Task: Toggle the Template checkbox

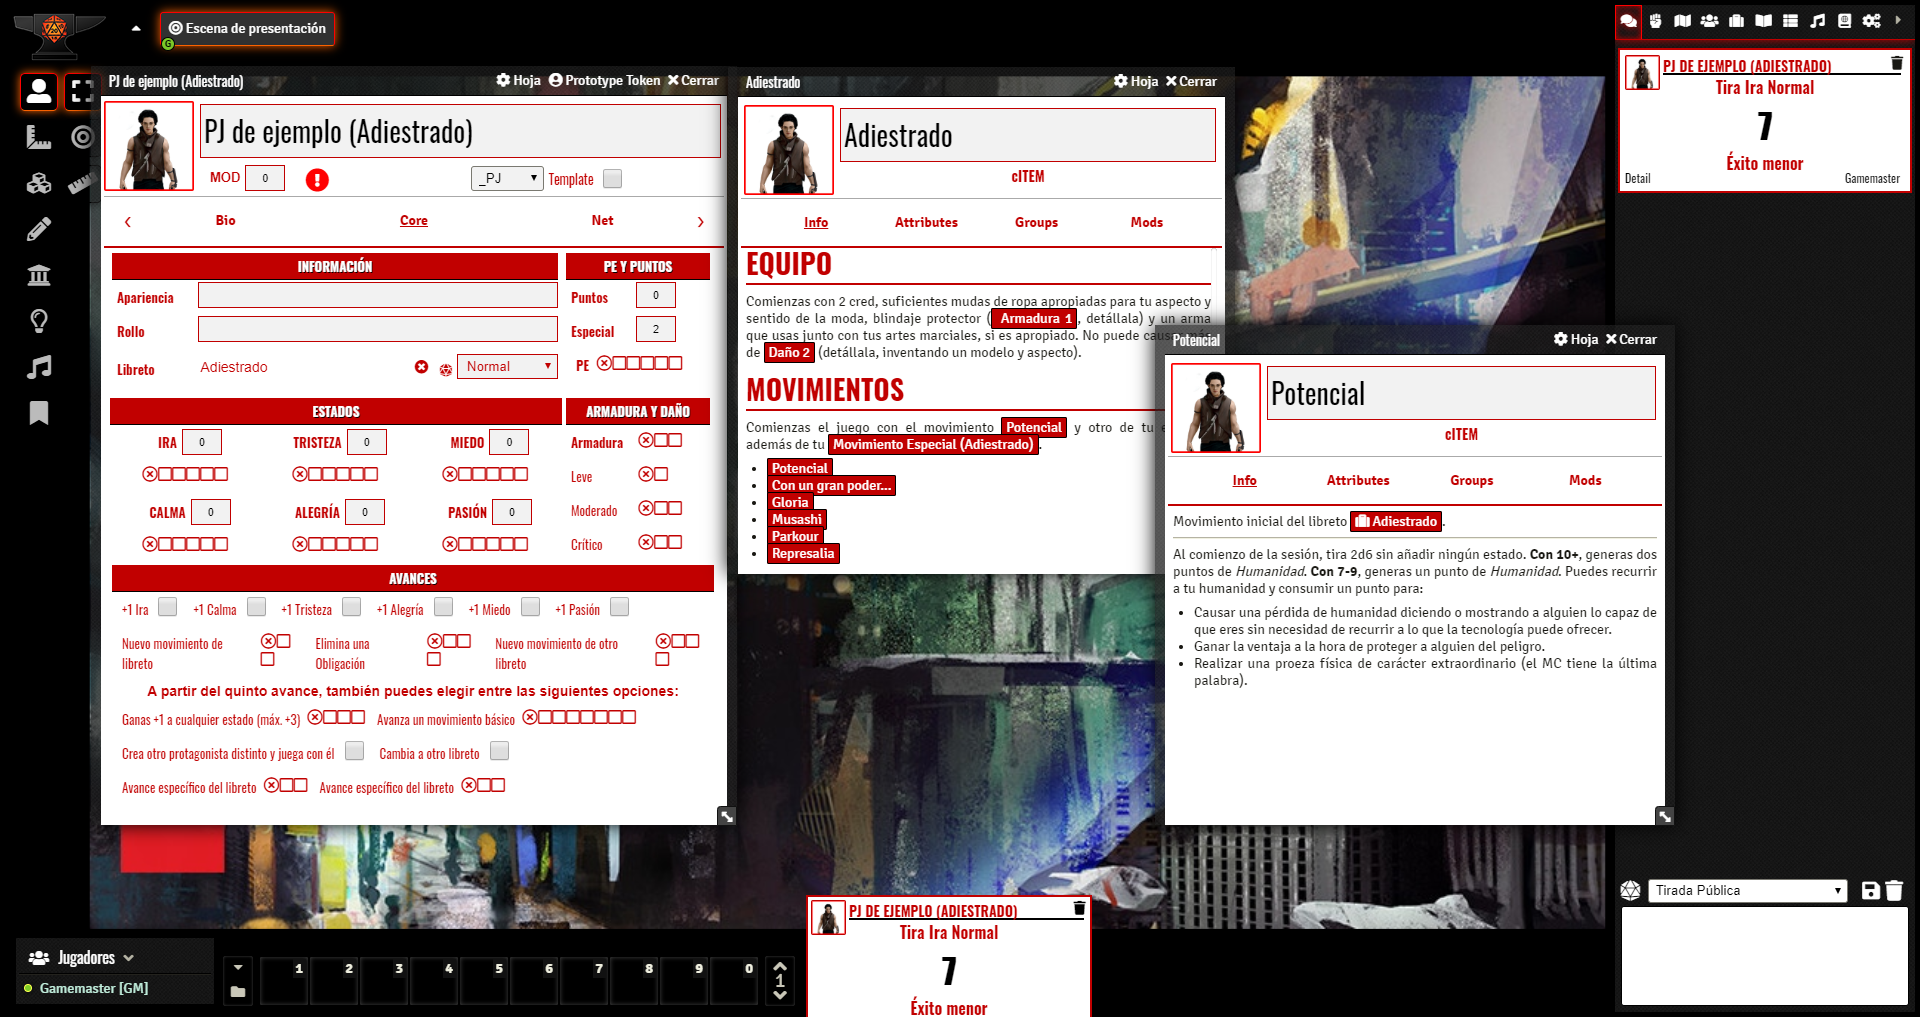Action: pyautogui.click(x=613, y=178)
